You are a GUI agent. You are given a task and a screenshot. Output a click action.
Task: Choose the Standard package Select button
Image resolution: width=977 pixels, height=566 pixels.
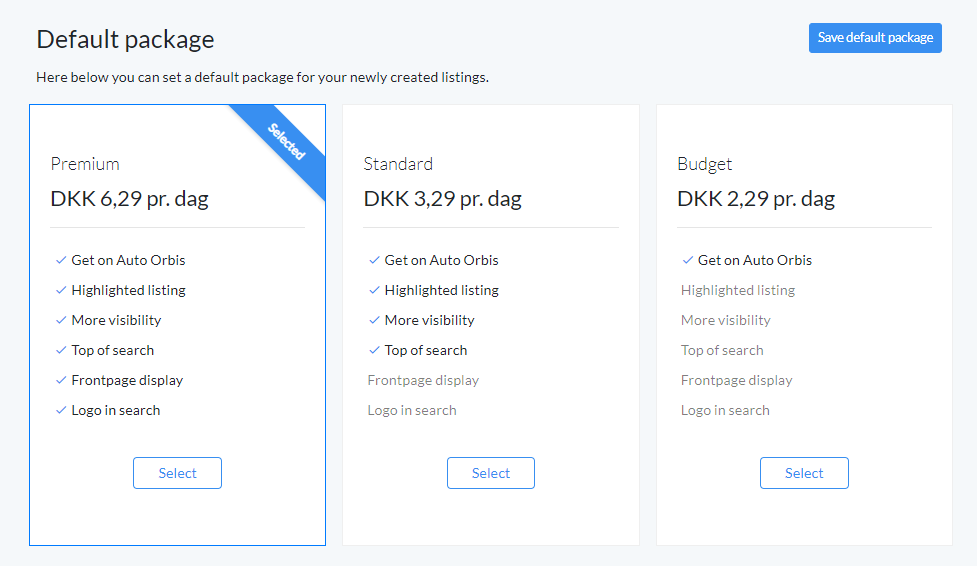(490, 473)
